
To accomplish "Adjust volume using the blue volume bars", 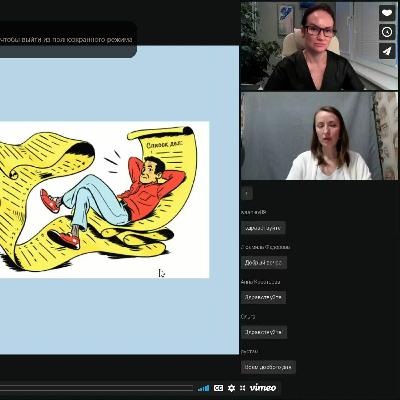I will pos(203,388).
